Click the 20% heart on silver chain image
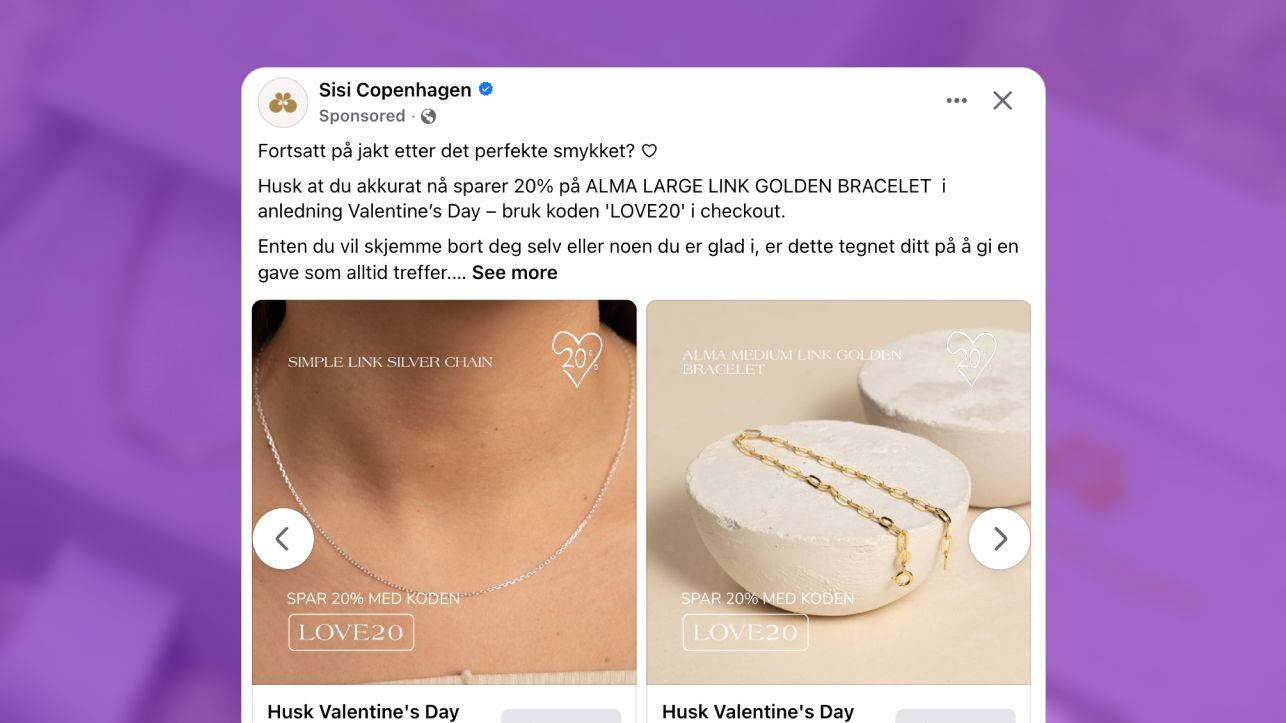This screenshot has width=1286, height=723. (577, 360)
